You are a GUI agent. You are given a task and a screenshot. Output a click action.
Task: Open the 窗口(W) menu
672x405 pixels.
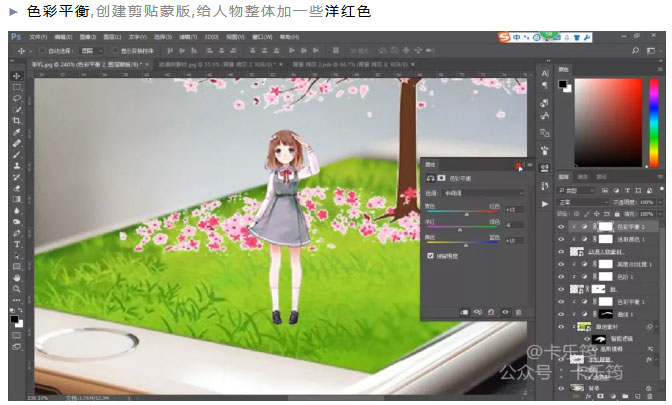262,37
